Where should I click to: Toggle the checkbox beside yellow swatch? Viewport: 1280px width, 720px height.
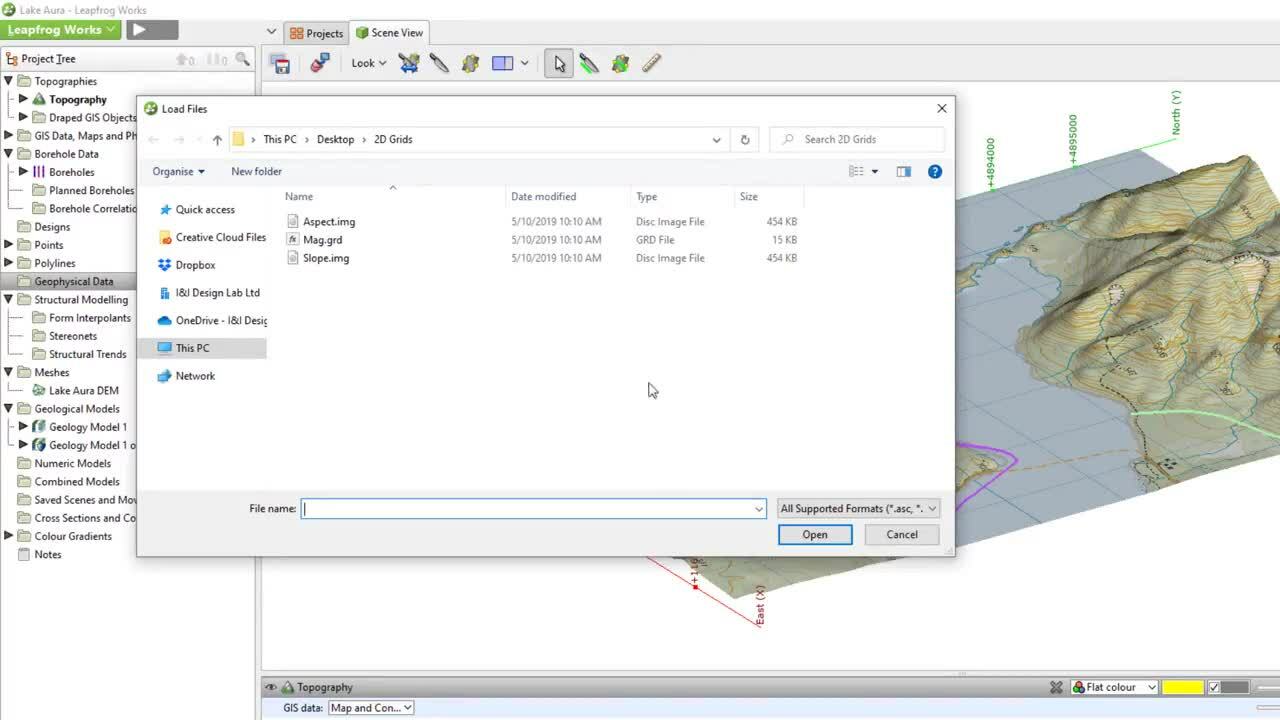tap(1214, 687)
